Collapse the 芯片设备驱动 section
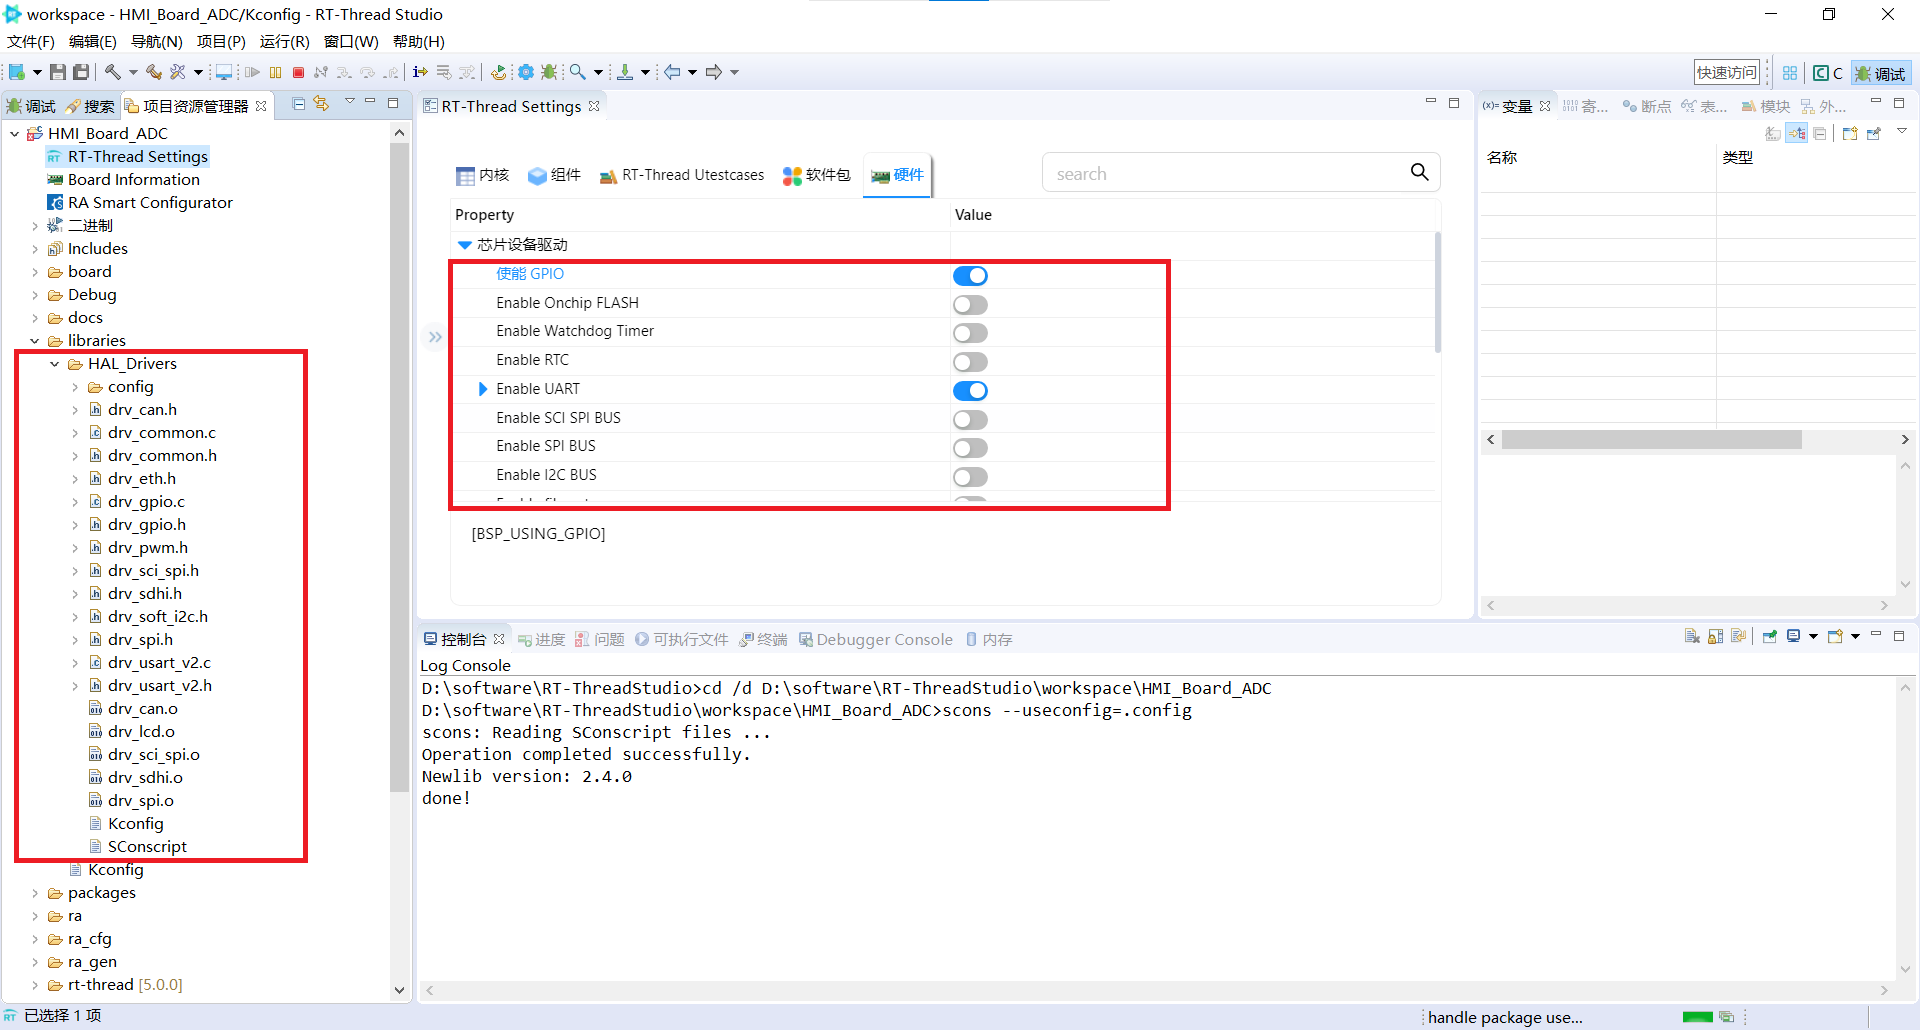 (x=464, y=245)
